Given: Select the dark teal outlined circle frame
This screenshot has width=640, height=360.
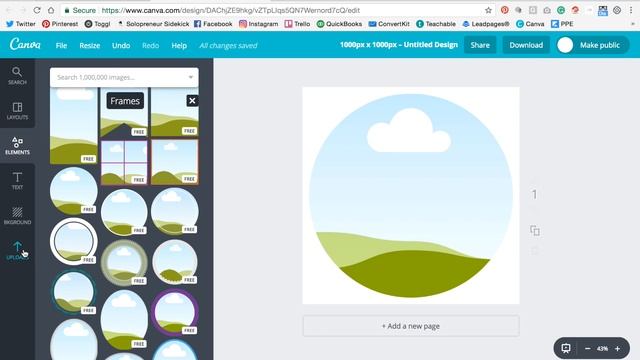Looking at the screenshot, I should pyautogui.click(x=73, y=291).
